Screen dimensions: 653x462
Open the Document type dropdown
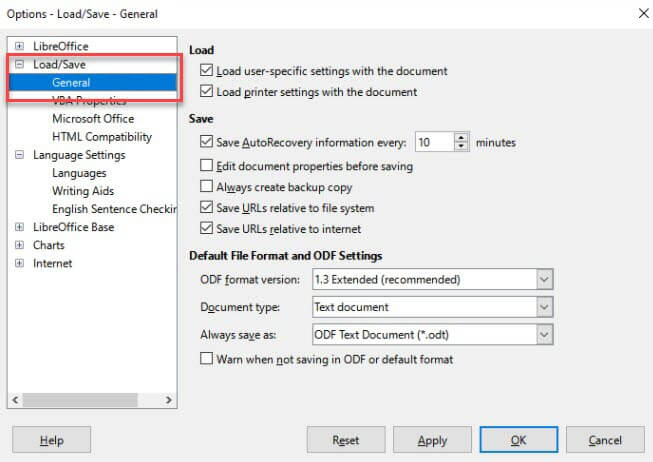coord(432,307)
